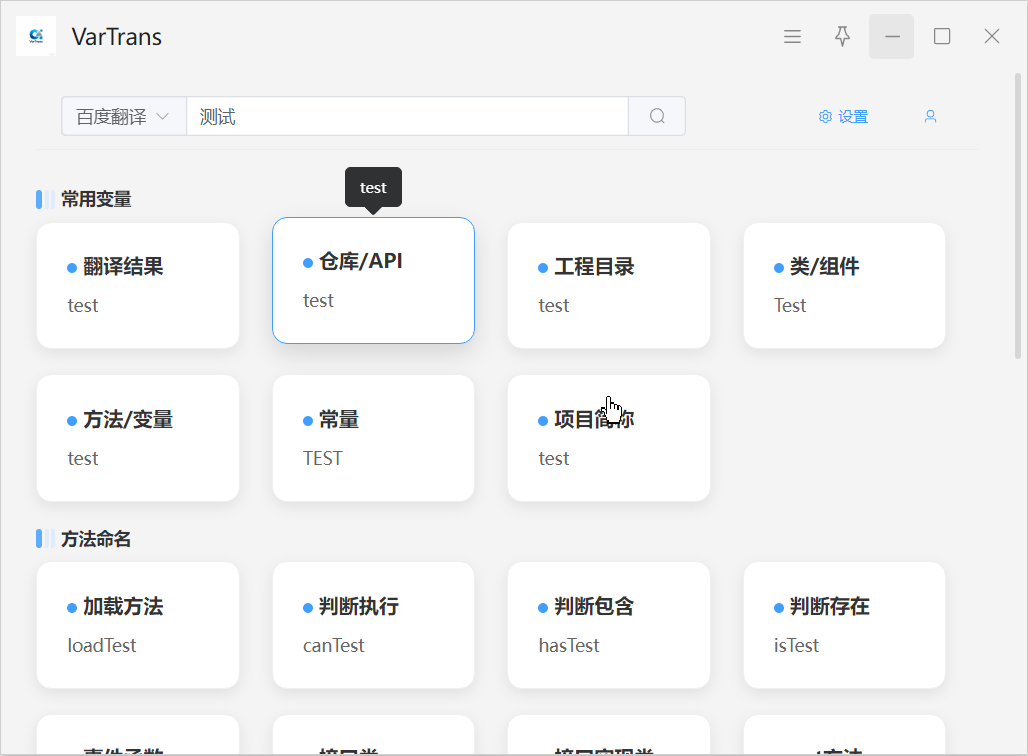Copy the 加载方法 loadTest result
Image resolution: width=1028 pixels, height=756 pixels.
pos(138,625)
